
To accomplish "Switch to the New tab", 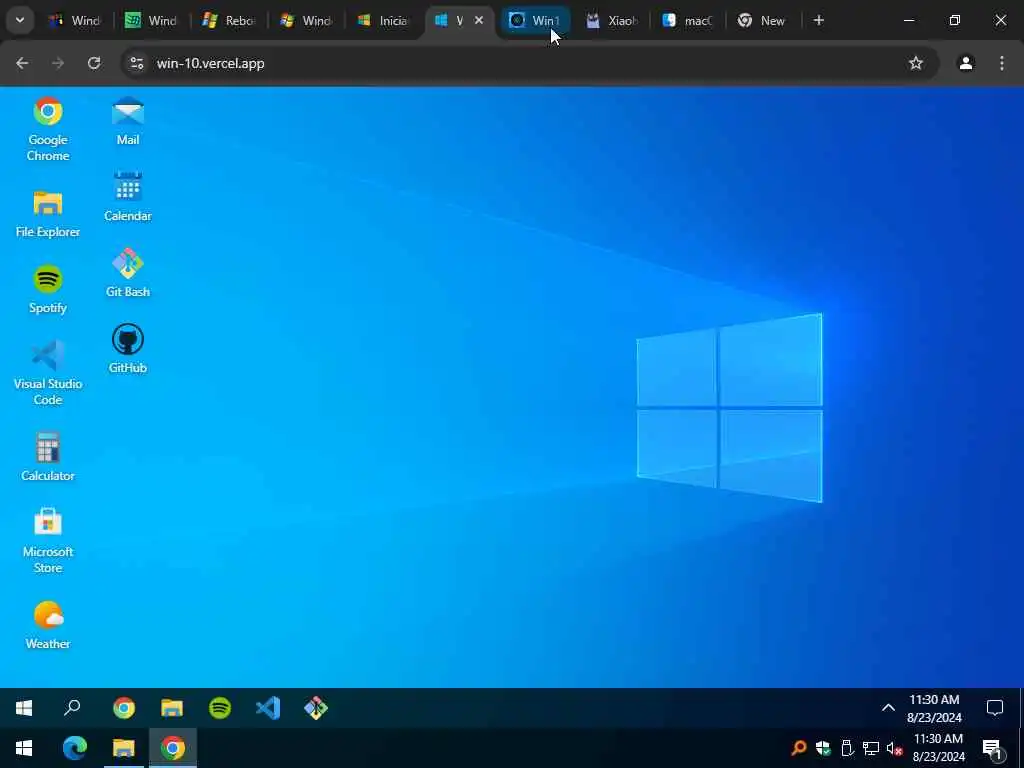I will (x=763, y=21).
